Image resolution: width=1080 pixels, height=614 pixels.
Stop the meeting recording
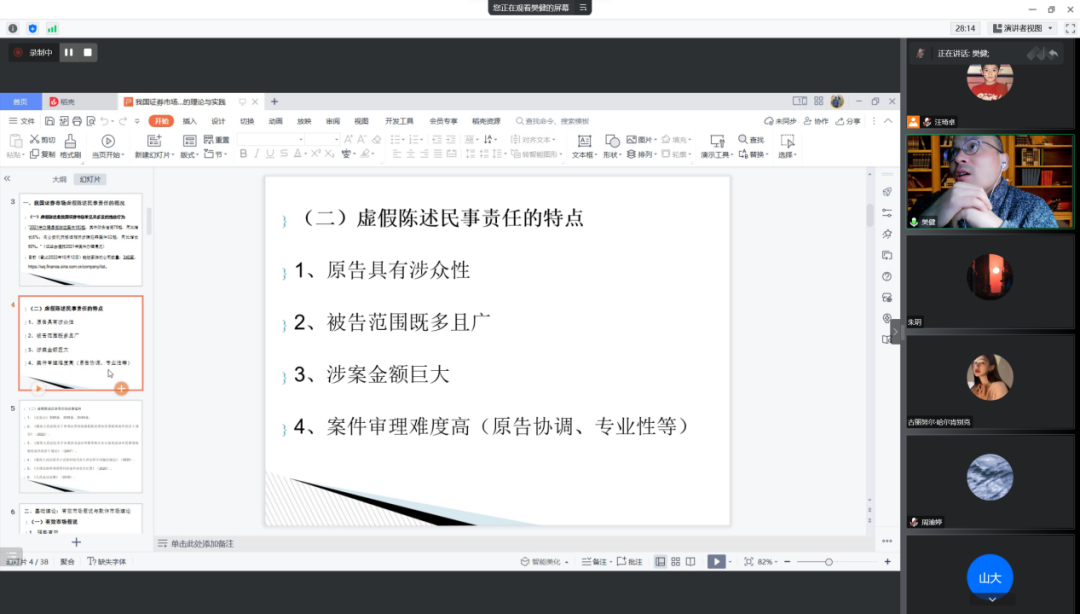[x=87, y=52]
